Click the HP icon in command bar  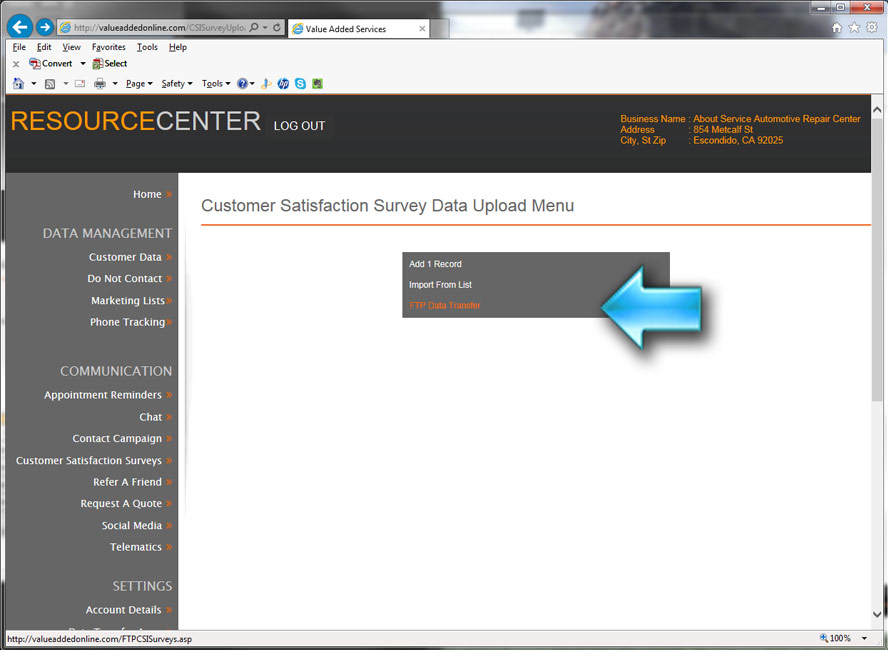tap(284, 84)
